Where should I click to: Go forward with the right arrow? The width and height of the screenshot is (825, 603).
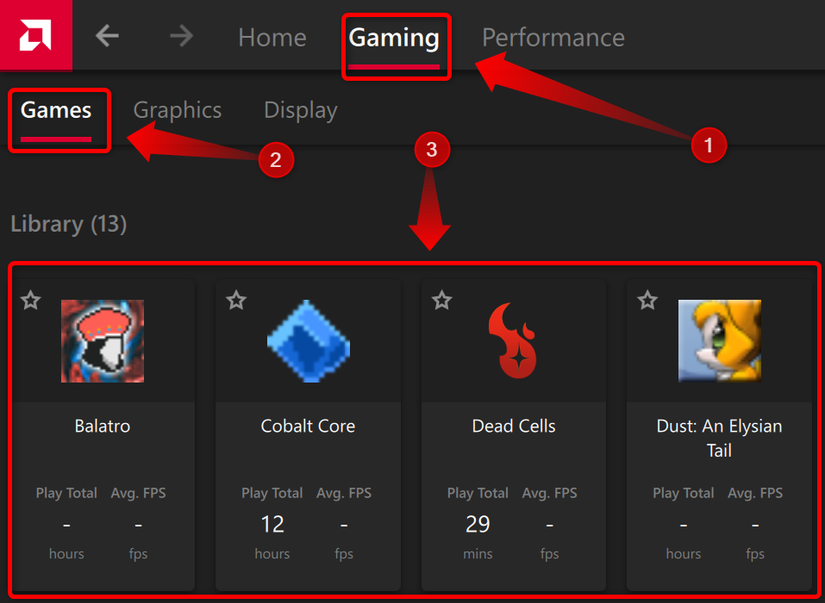(182, 36)
